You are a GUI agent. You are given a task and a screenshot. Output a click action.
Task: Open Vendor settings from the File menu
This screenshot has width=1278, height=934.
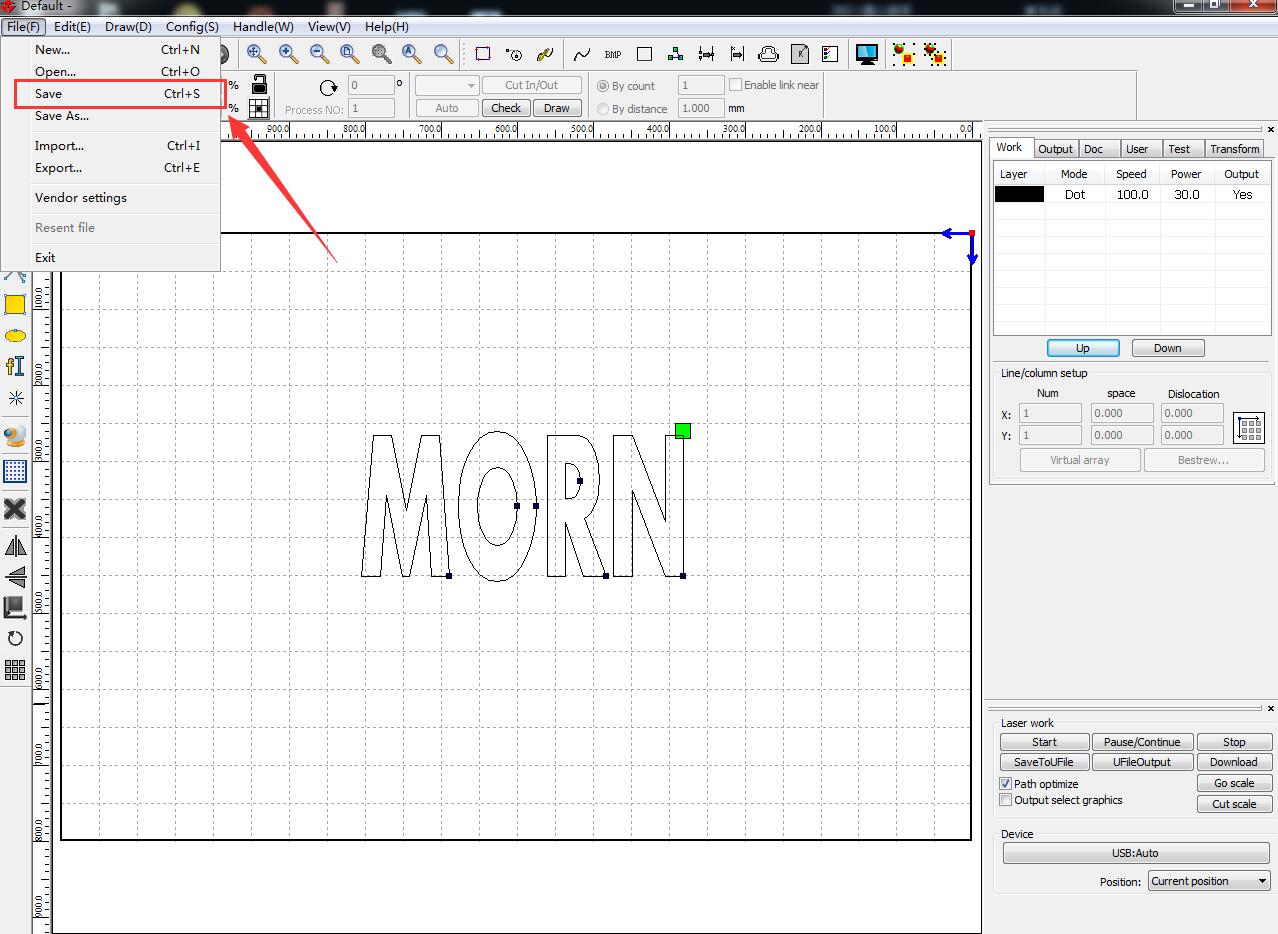pyautogui.click(x=110, y=198)
